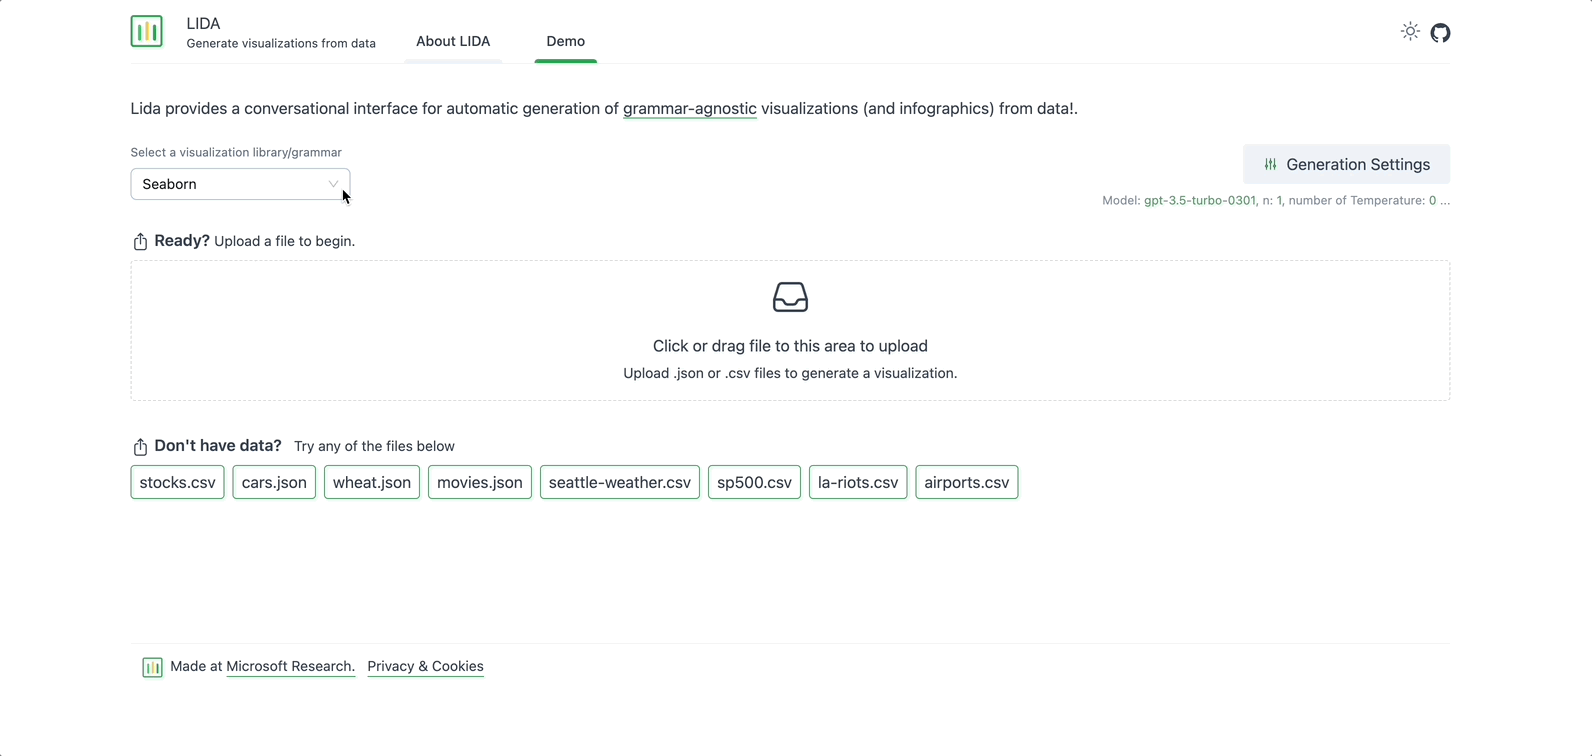The width and height of the screenshot is (1592, 756).
Task: Open the Privacy & Cookies link
Action: (425, 666)
